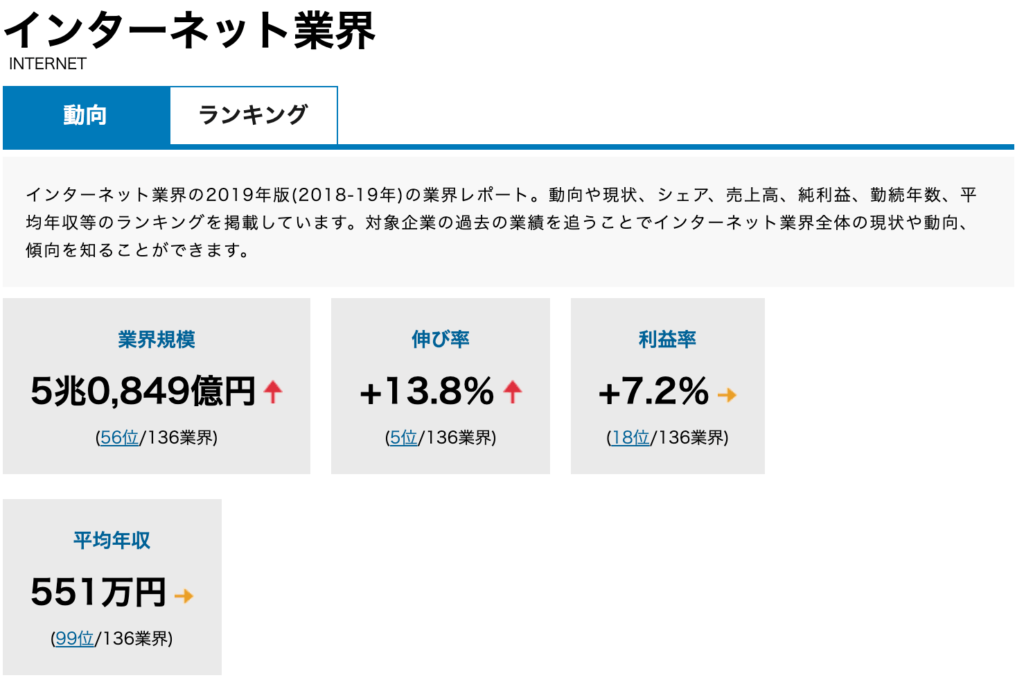
Task: Click the 伸び率 card heading
Action: (439, 340)
